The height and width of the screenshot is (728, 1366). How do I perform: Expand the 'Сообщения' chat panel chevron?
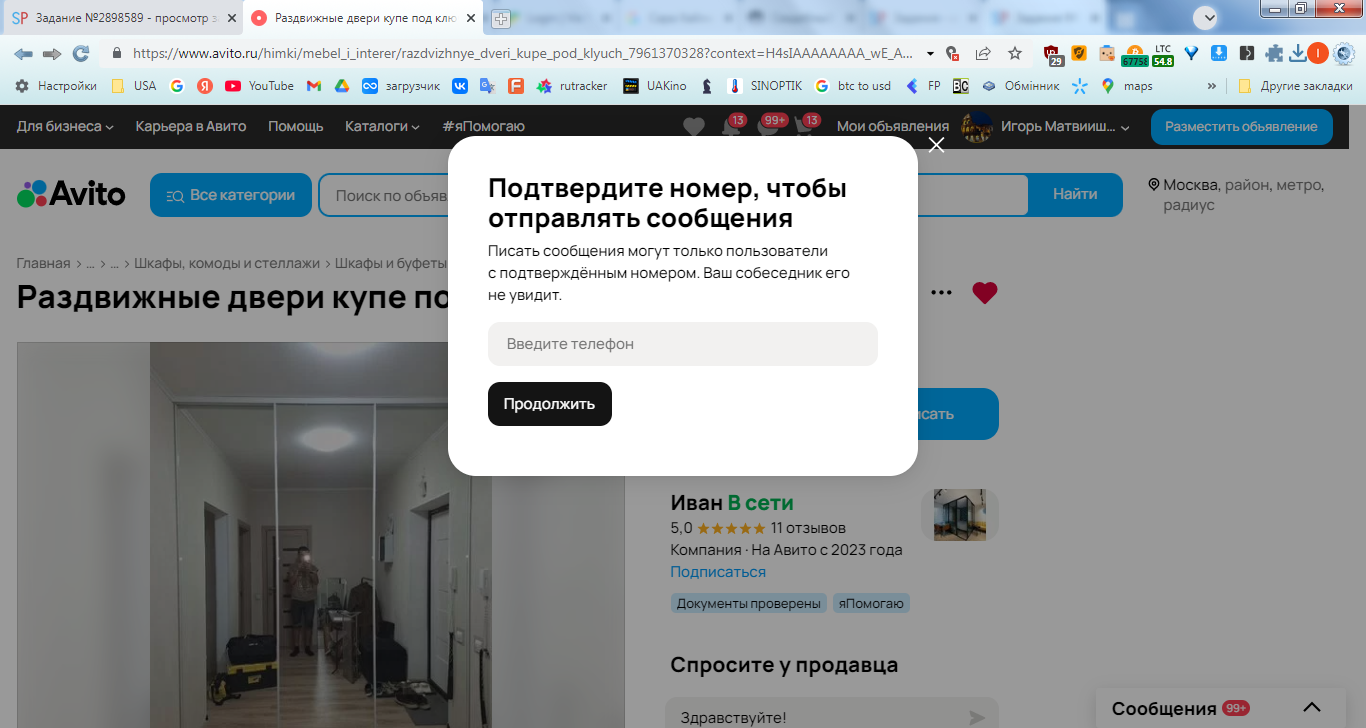(x=1312, y=708)
